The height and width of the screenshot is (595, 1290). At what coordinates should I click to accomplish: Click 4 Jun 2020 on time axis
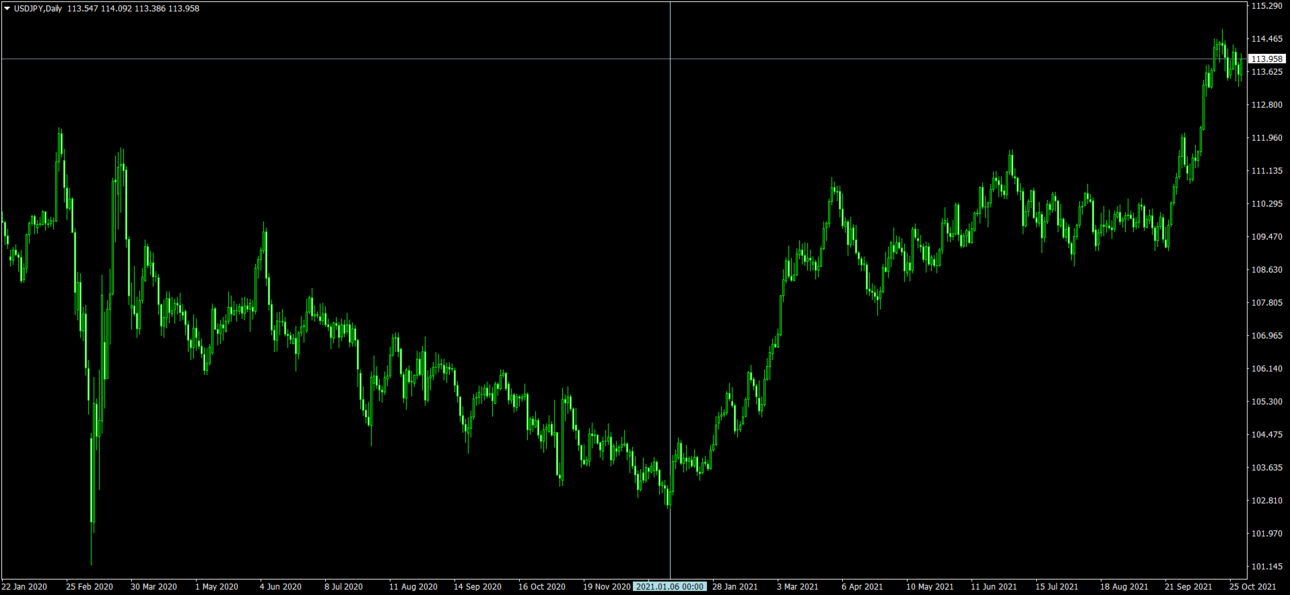tap(281, 587)
